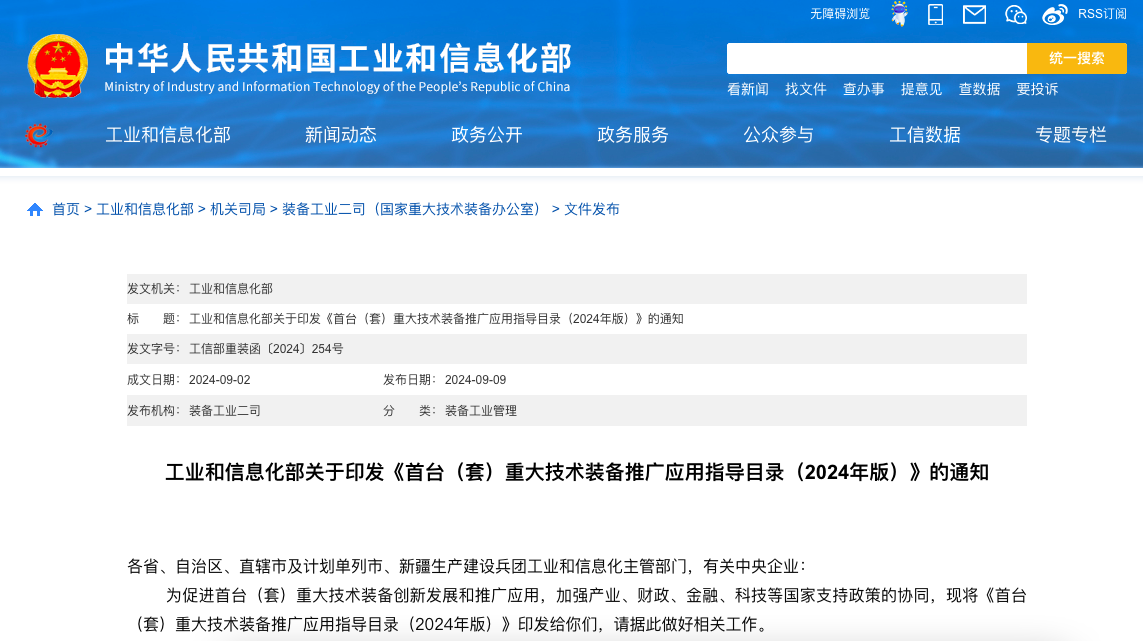Open the RSS订阅 subscription link
The width and height of the screenshot is (1143, 641).
(x=1101, y=14)
